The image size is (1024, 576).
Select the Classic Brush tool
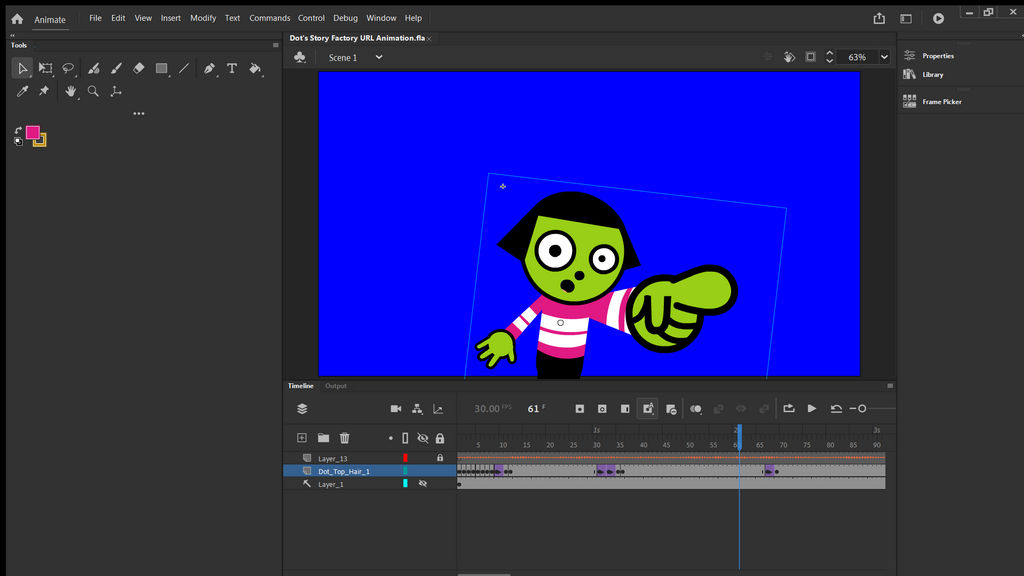[116, 68]
